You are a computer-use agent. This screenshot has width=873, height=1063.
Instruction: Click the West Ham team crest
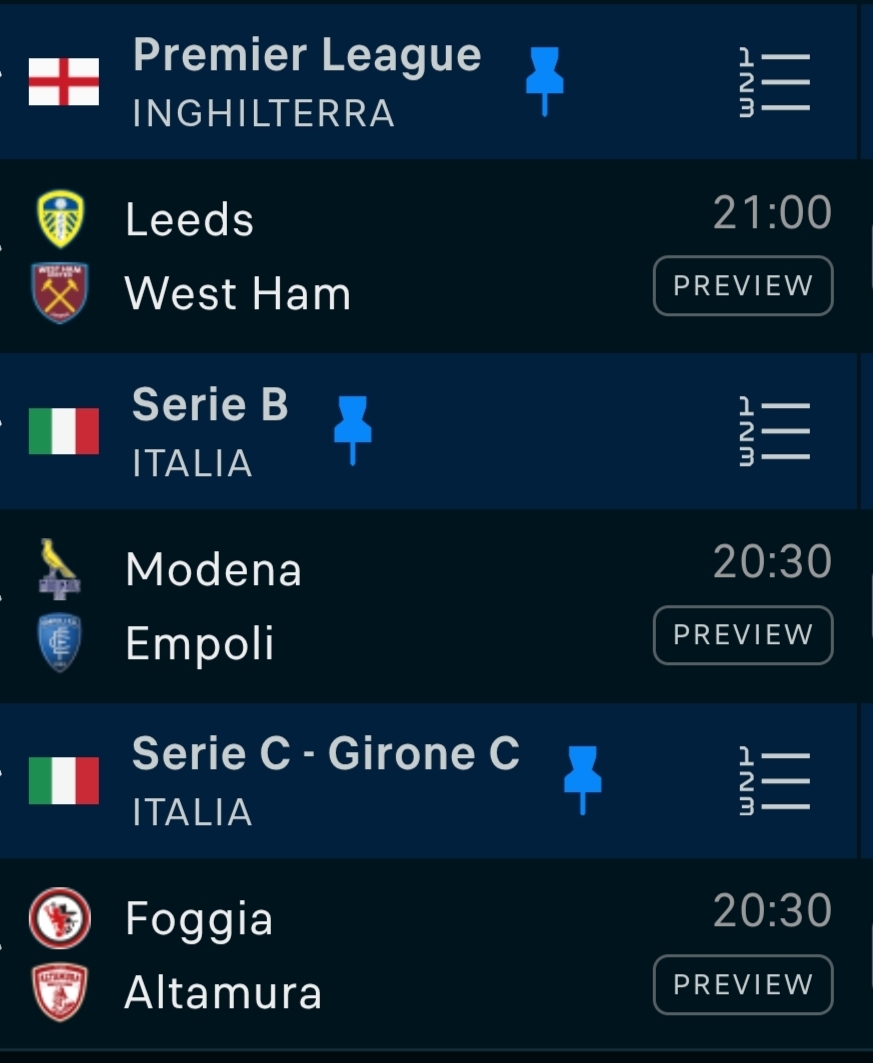61,293
